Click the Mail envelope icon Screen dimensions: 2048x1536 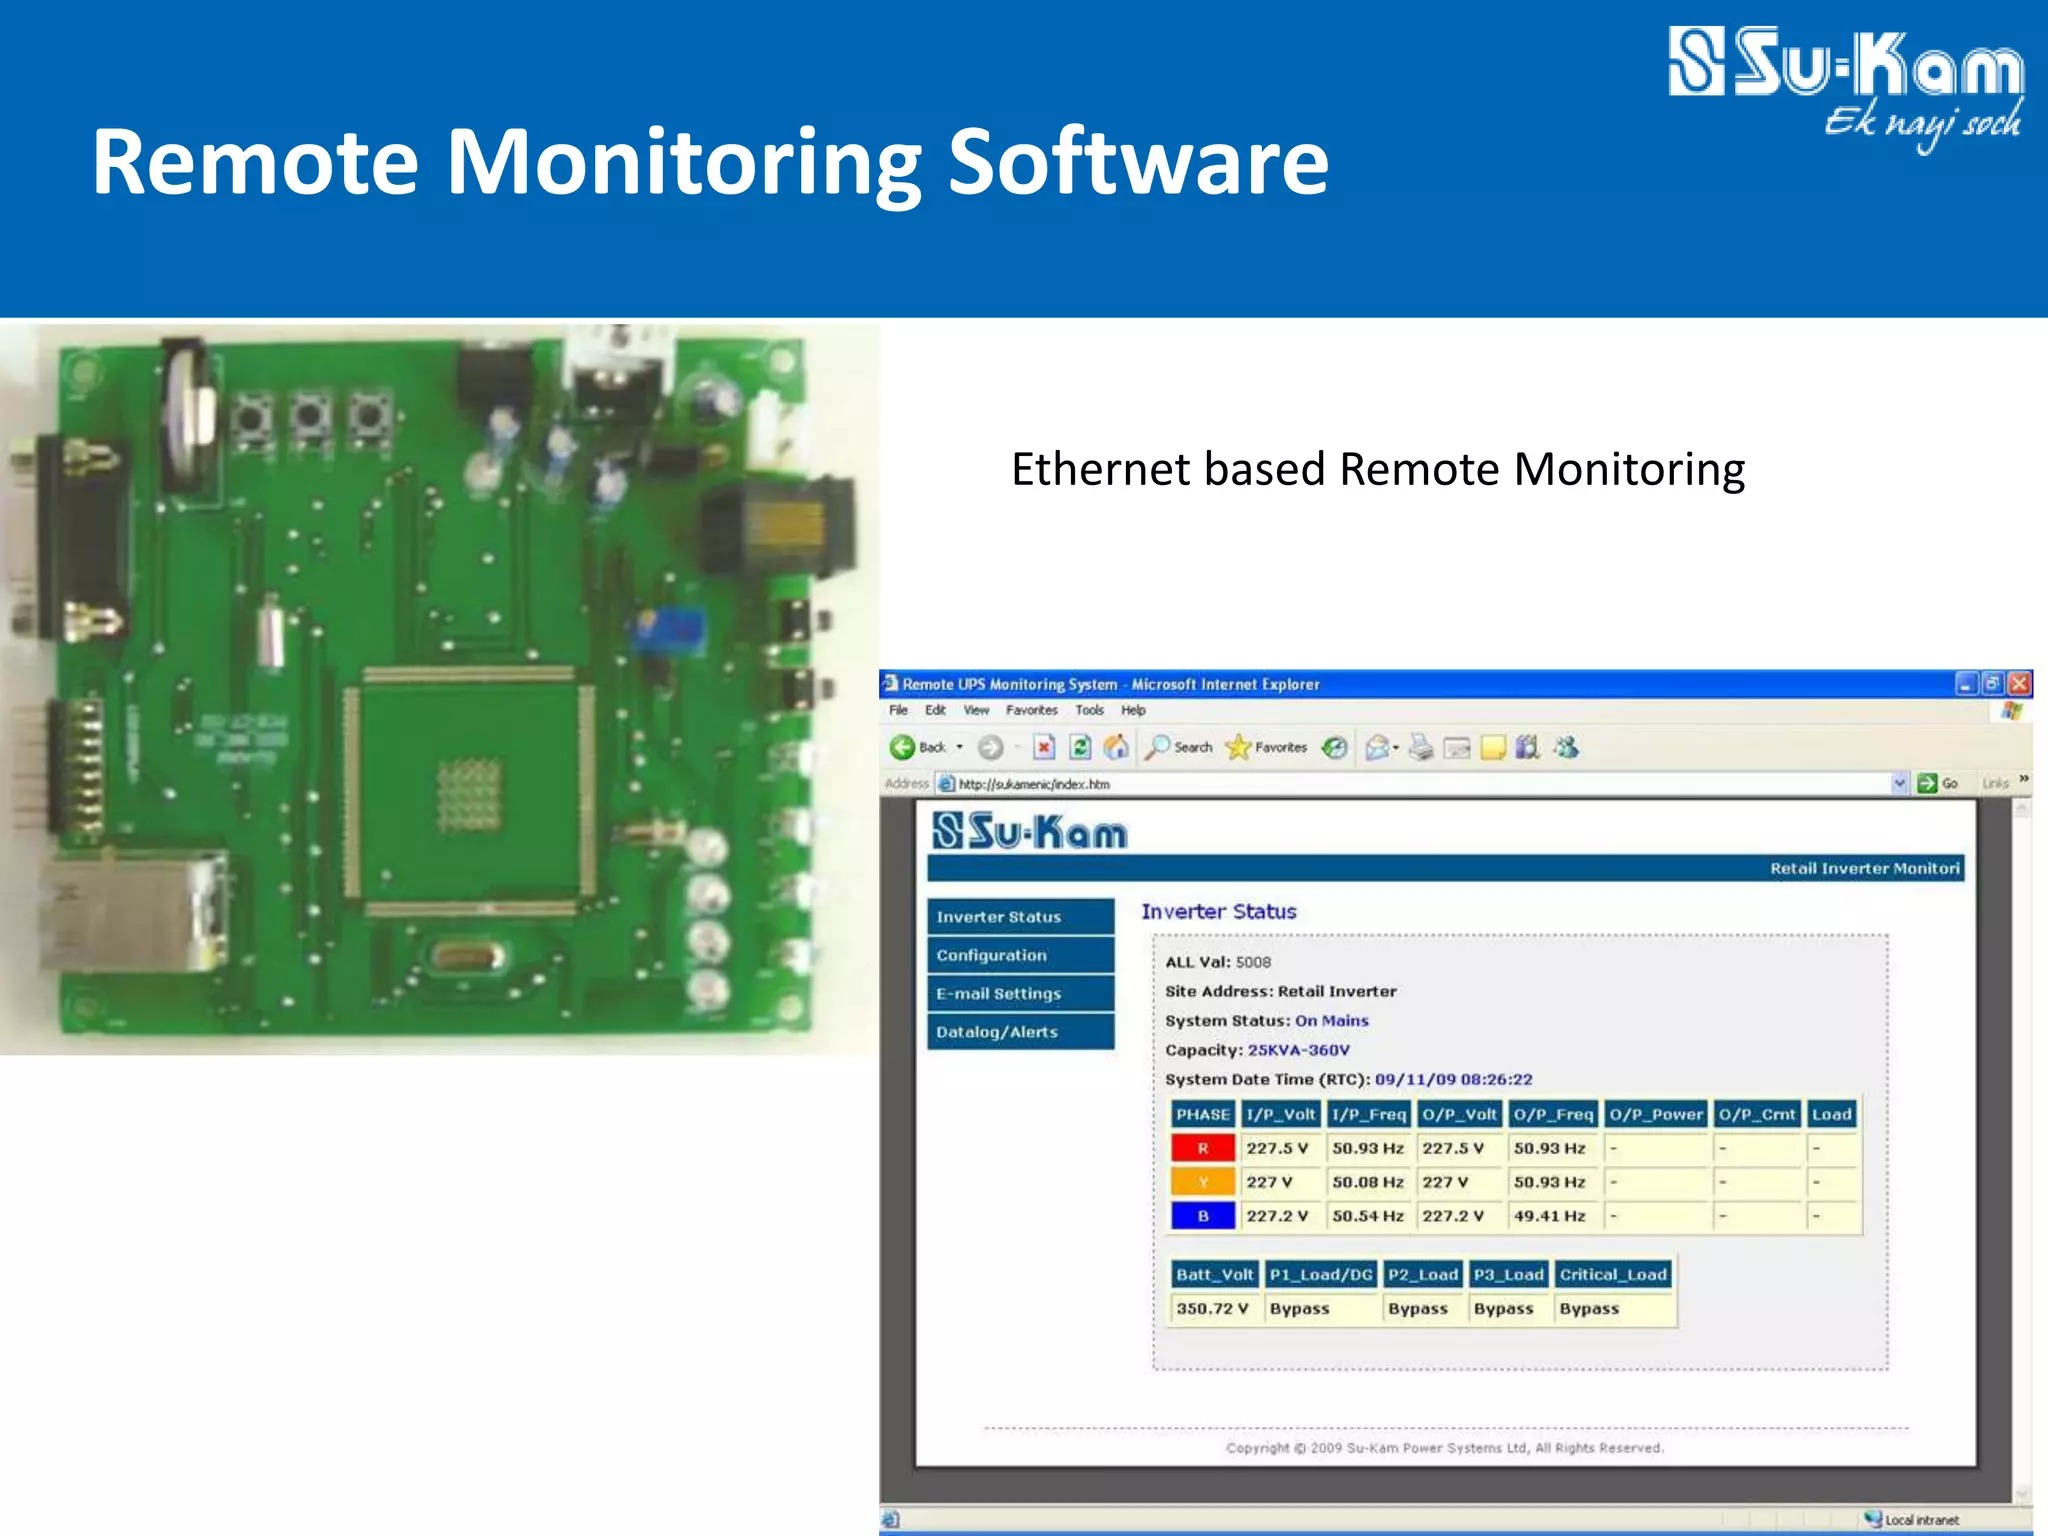pos(1378,747)
